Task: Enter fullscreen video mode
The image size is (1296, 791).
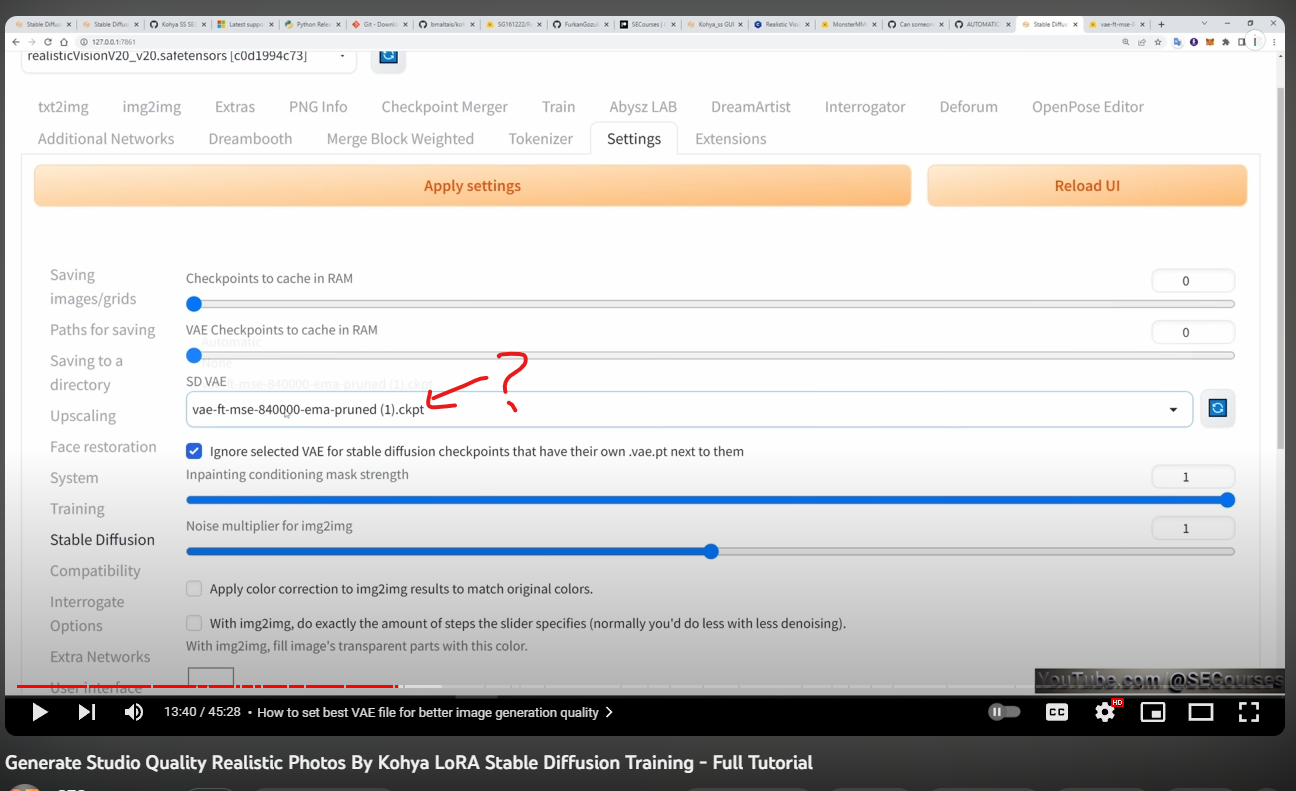Action: pos(1248,712)
